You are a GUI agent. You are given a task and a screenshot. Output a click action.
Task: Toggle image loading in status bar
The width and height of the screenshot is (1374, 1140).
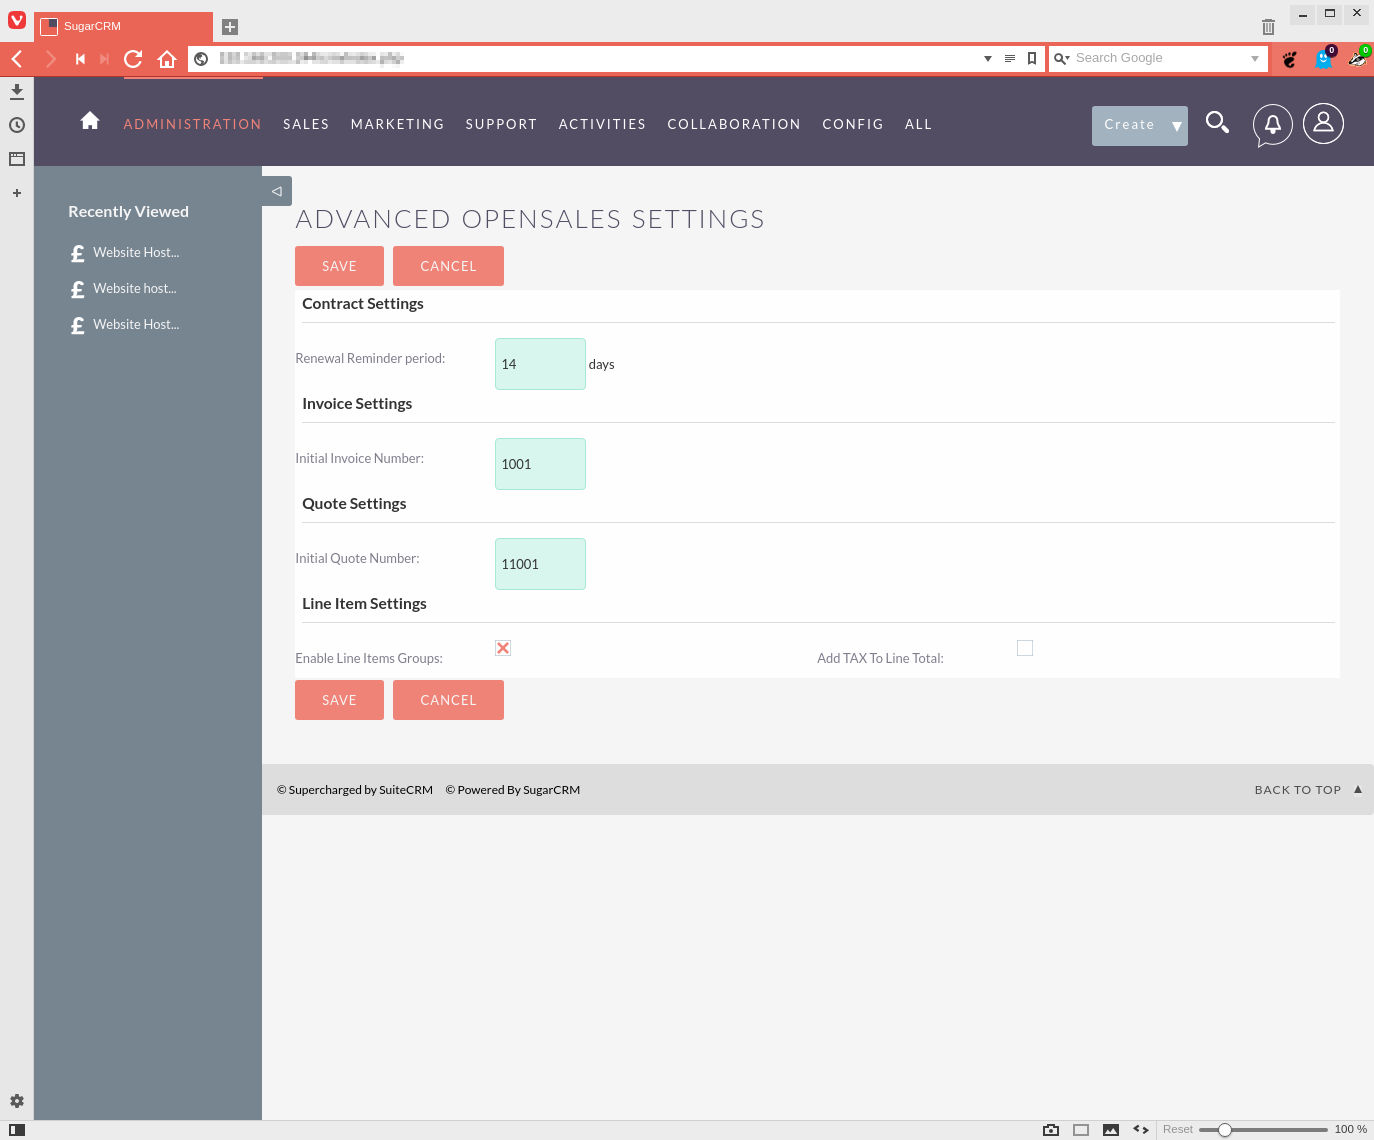click(1111, 1130)
